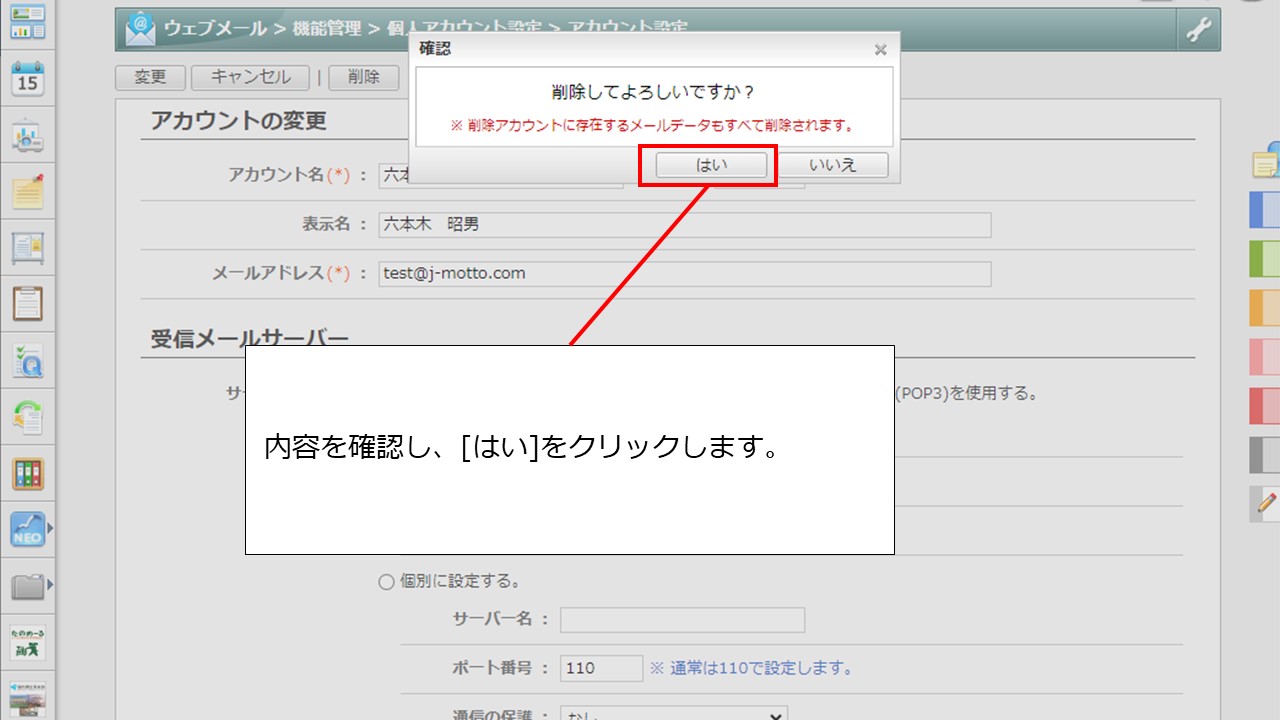Expand the arrow next to the folder icon
Image resolution: width=1280 pixels, height=720 pixels.
[50, 584]
